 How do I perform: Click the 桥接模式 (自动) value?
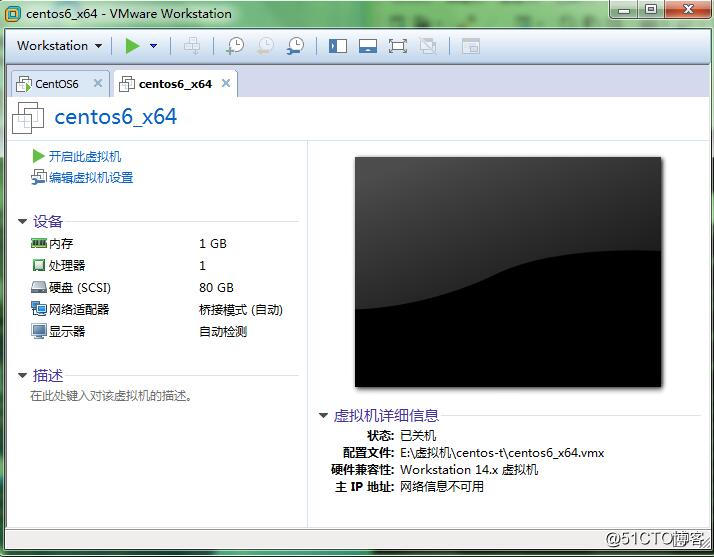tap(241, 310)
